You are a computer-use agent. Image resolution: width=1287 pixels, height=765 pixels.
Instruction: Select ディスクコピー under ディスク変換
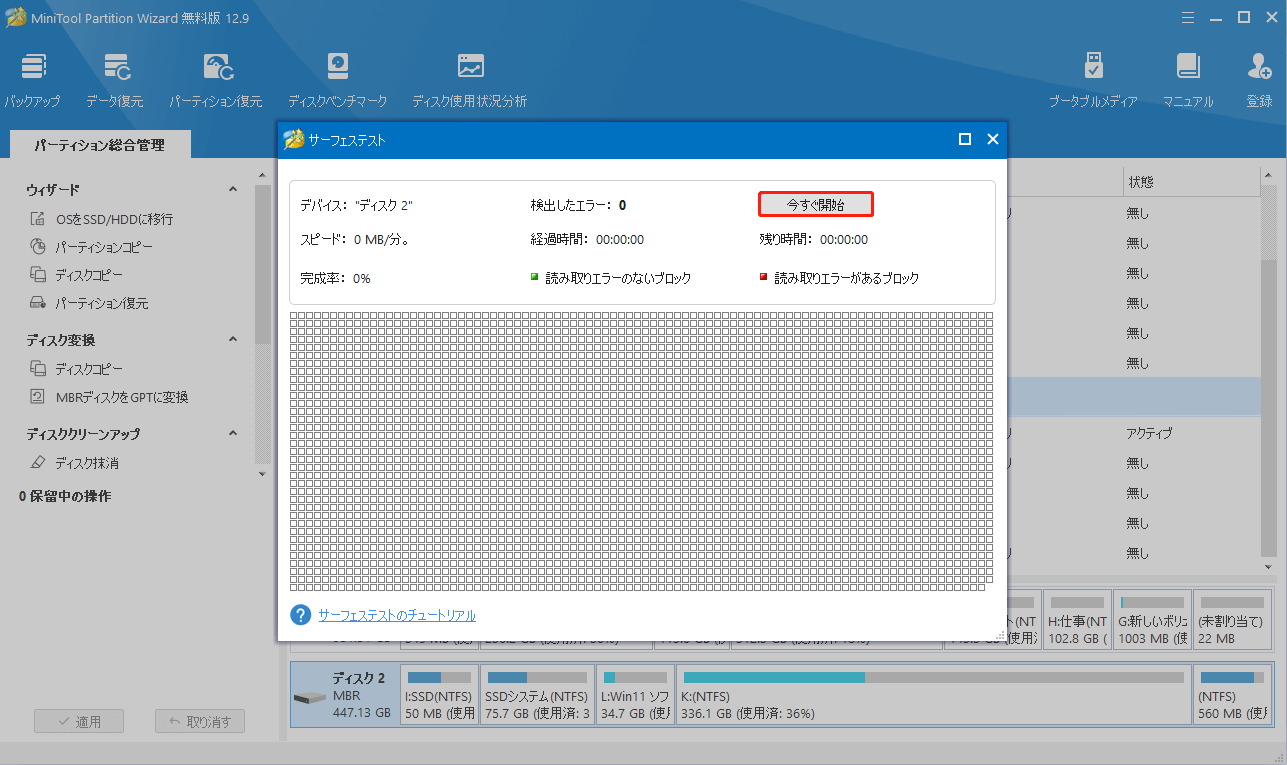(x=76, y=369)
